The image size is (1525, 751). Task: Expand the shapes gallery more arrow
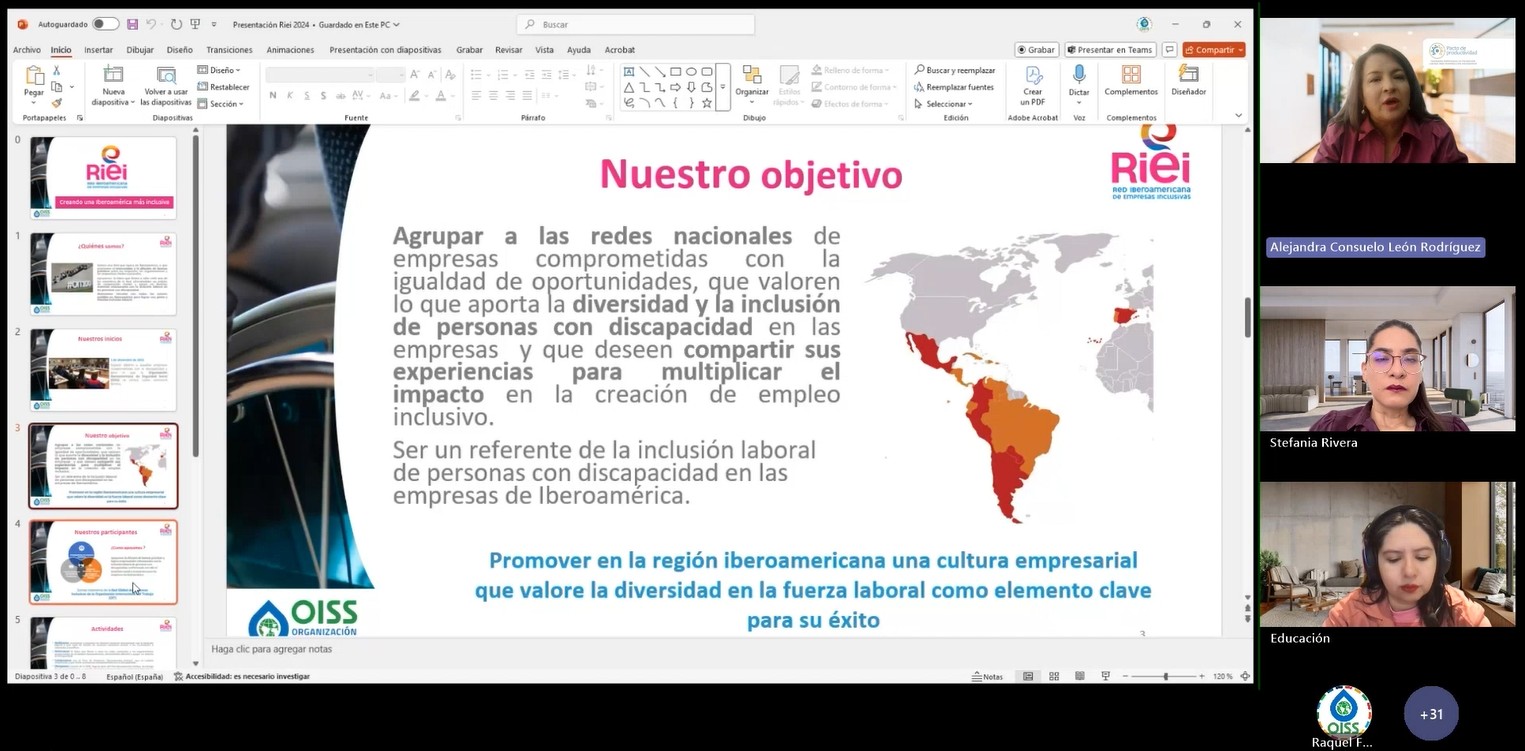click(x=722, y=87)
